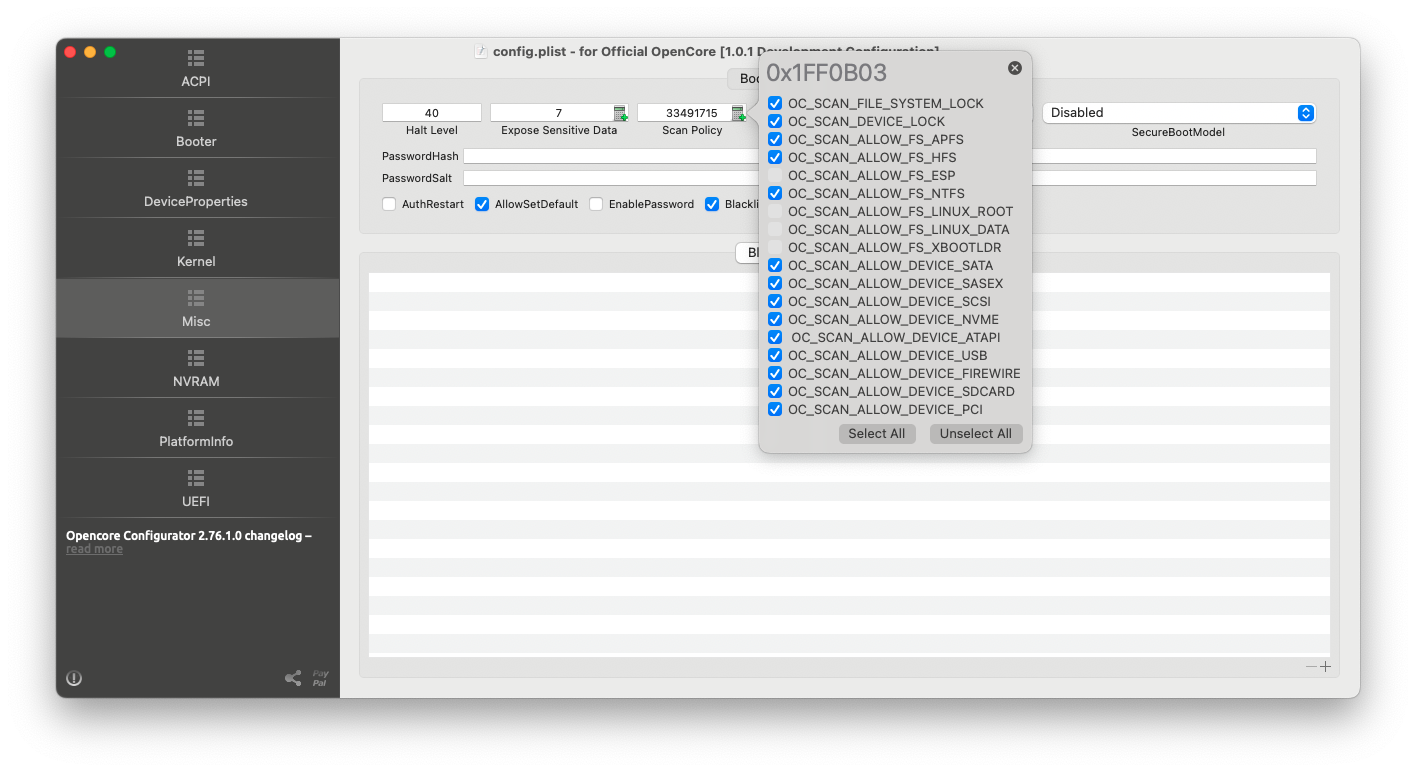Click the Select All button
The height and width of the screenshot is (772, 1416).
(x=877, y=434)
